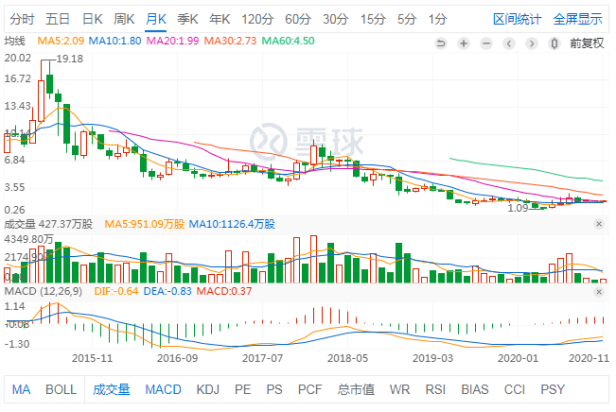This screenshot has height=412, width=616.
Task: Click the reset/undo chart view icon
Action: click(x=441, y=43)
